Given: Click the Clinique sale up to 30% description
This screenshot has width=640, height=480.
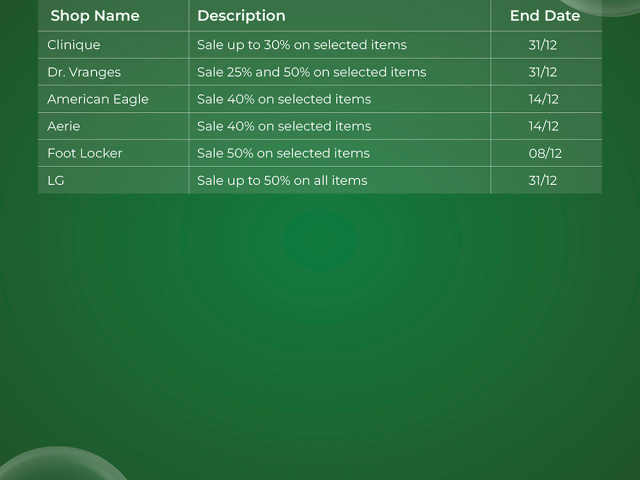Looking at the screenshot, I should [x=302, y=45].
